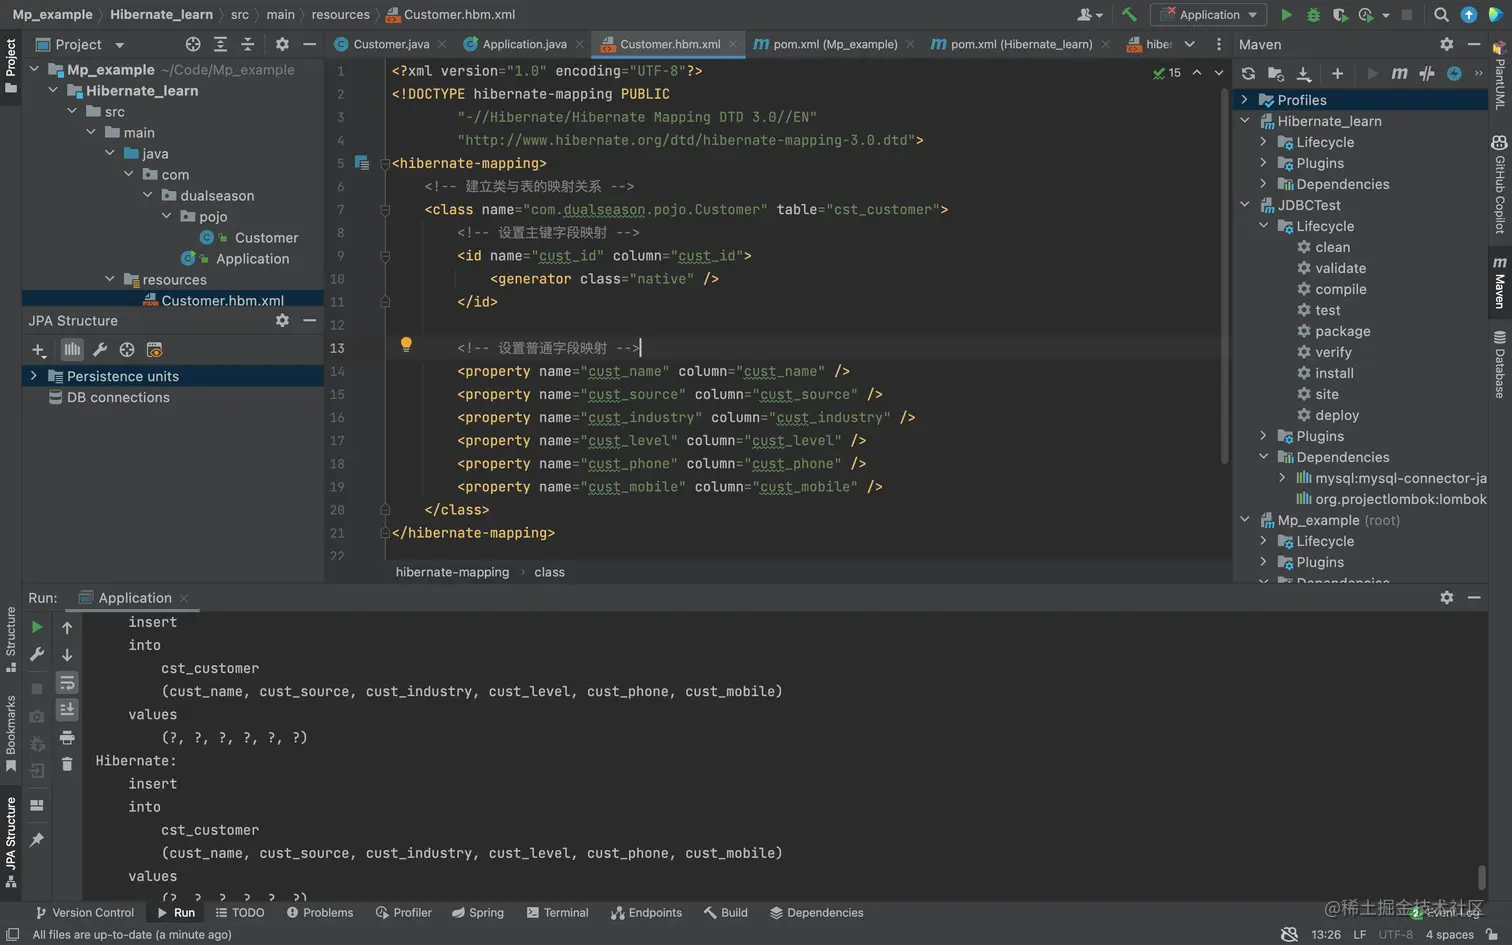The height and width of the screenshot is (945, 1512).
Task: Click the Run console vertical scrollbar
Action: (x=1482, y=877)
